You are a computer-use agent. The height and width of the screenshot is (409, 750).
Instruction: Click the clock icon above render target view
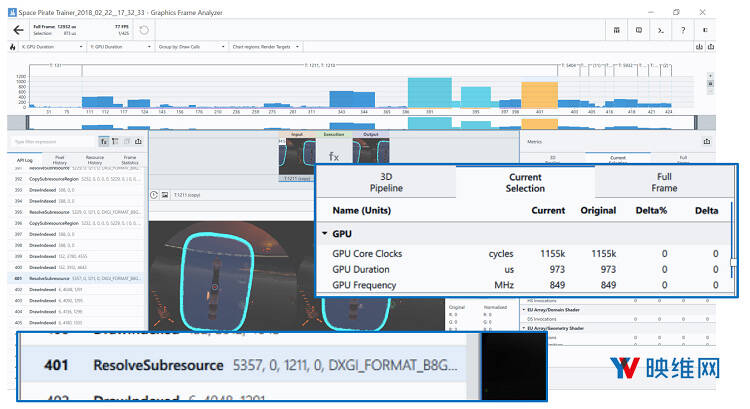click(153, 194)
